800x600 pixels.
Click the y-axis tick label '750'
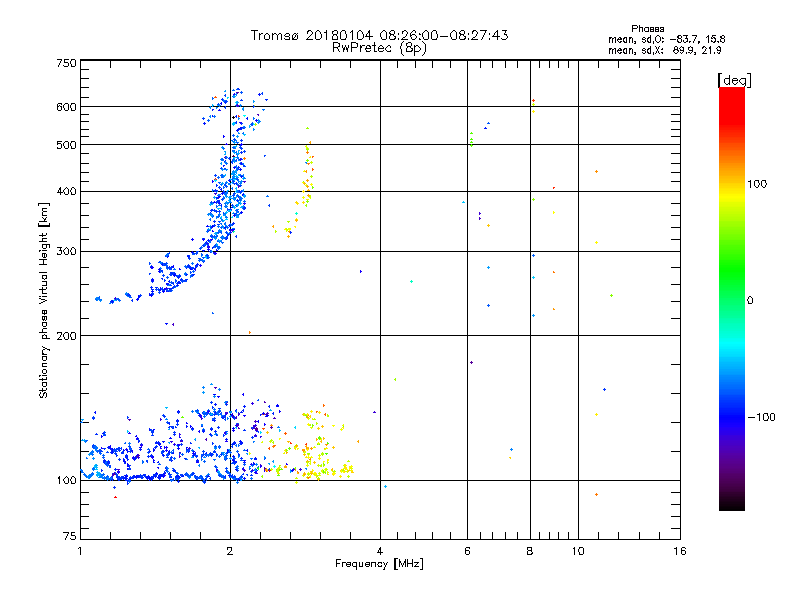[x=66, y=63]
